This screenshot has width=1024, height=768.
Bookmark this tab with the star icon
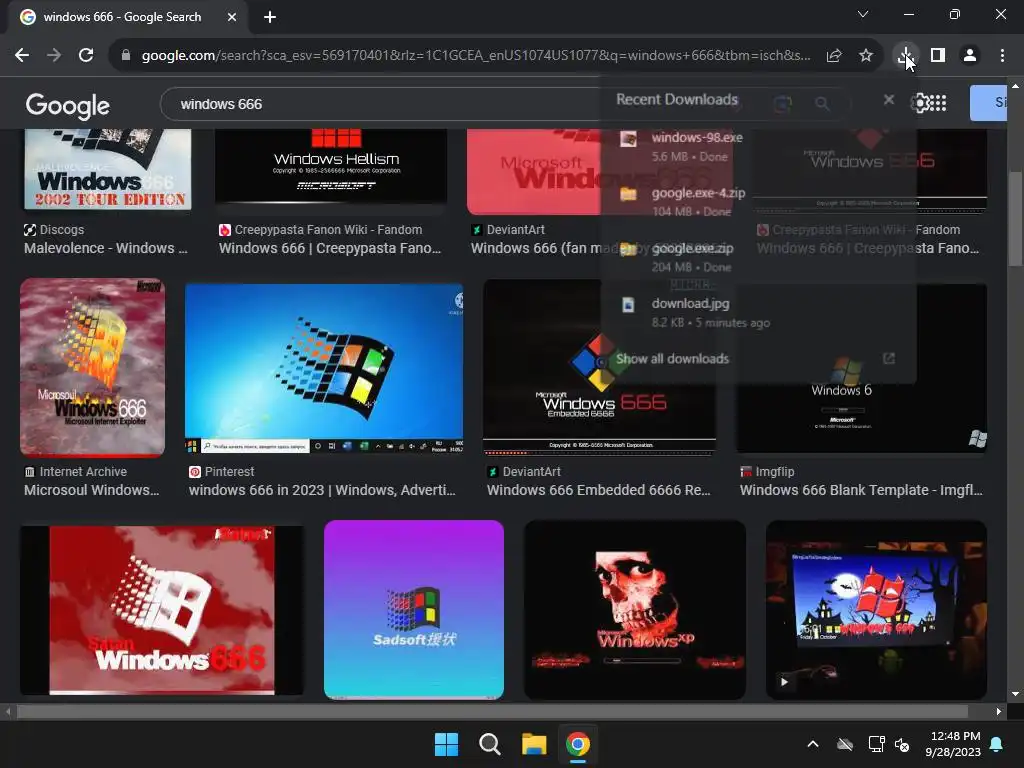click(x=866, y=56)
